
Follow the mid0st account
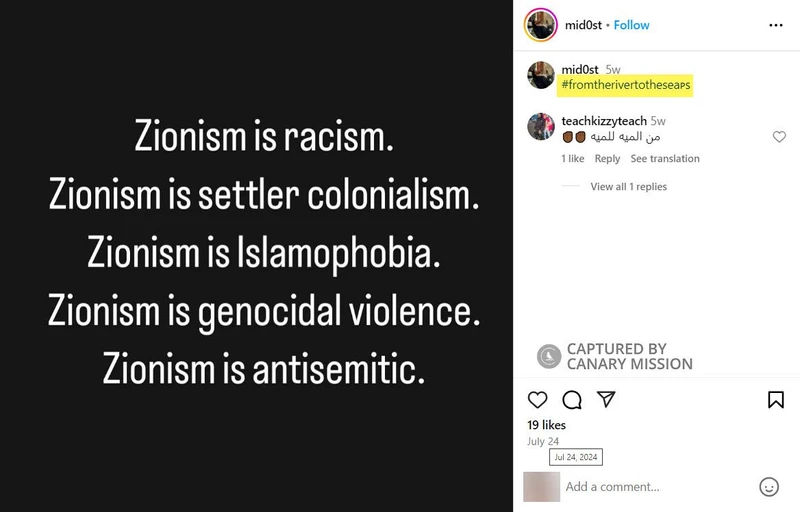pos(632,25)
